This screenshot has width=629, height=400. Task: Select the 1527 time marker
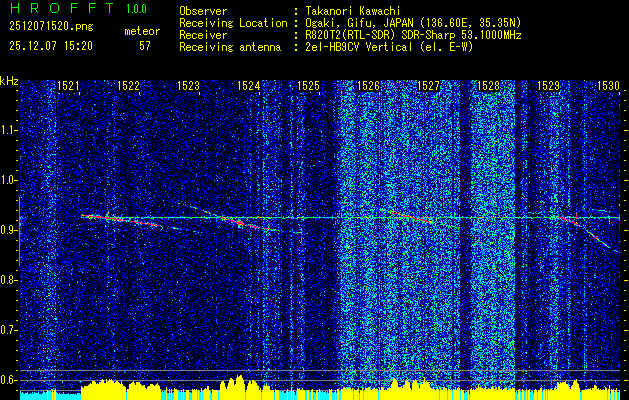coord(428,87)
